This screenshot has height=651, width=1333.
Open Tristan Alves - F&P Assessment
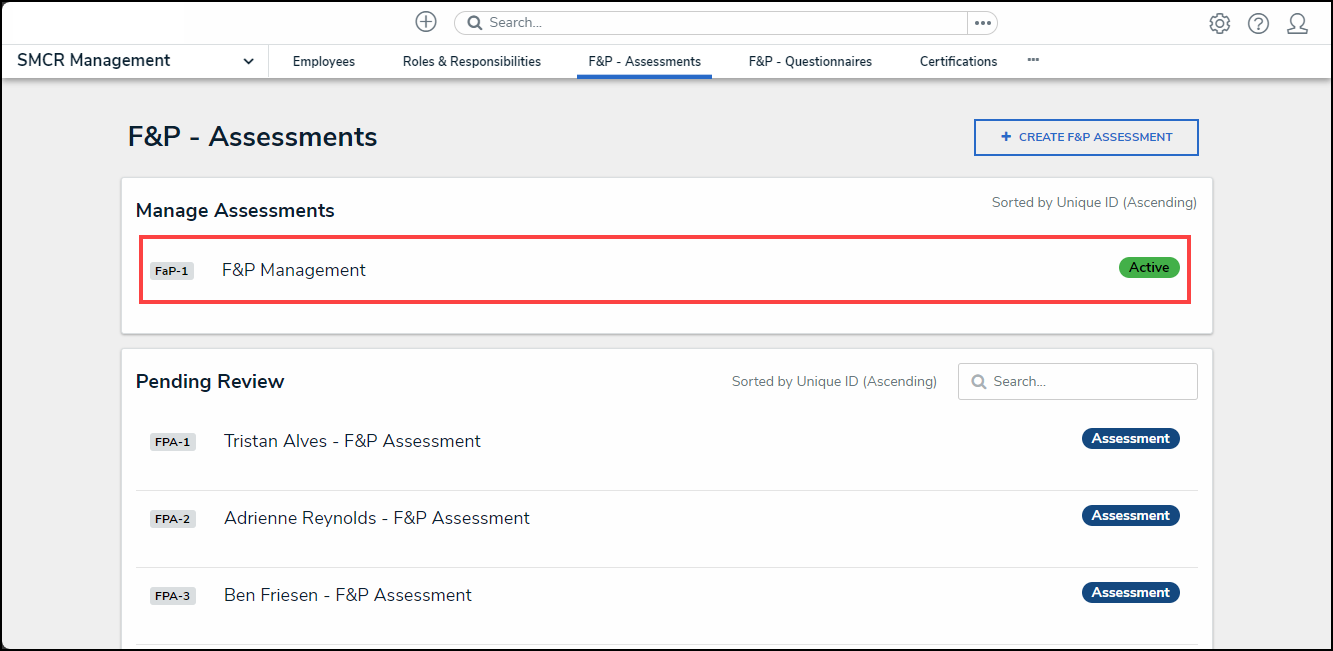(352, 440)
